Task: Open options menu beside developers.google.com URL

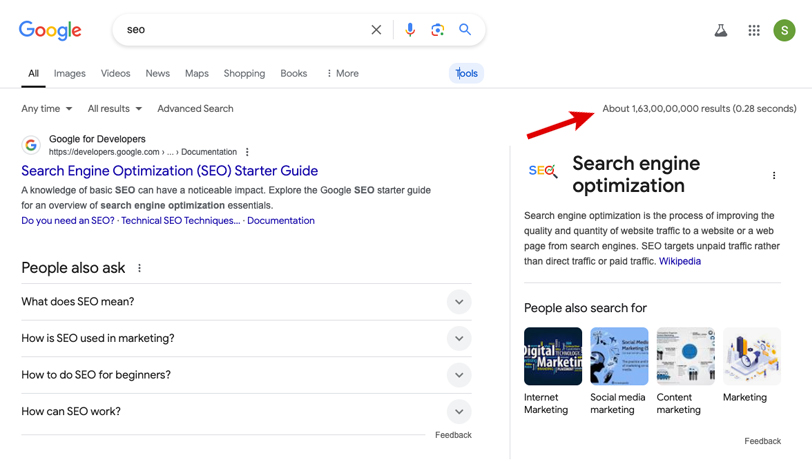Action: (247, 152)
